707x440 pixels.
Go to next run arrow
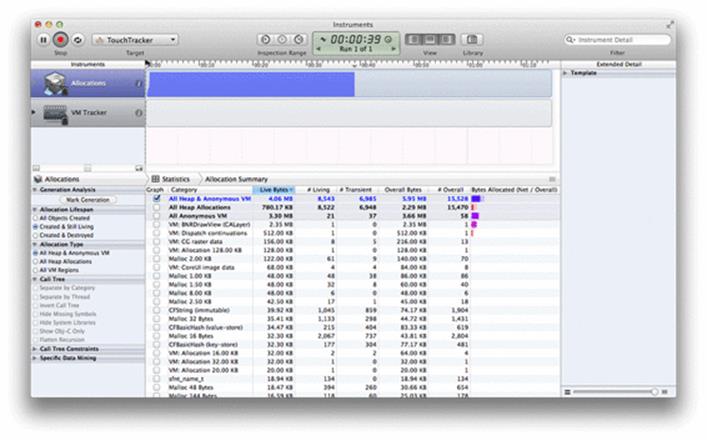coord(394,49)
